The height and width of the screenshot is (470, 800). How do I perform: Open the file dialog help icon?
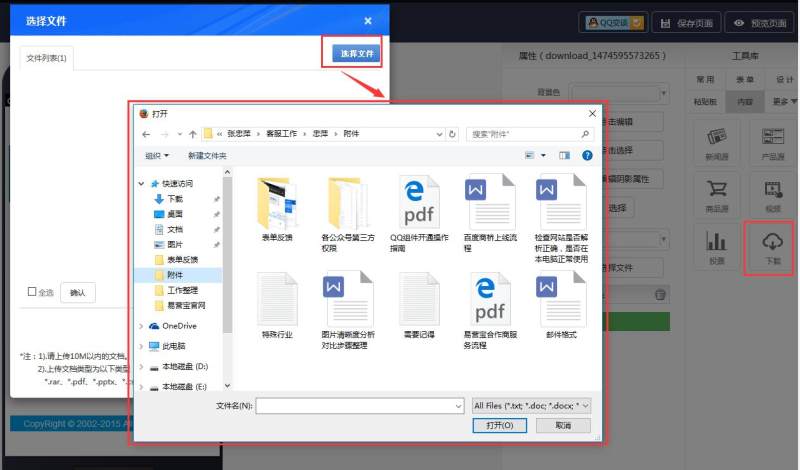(x=587, y=156)
